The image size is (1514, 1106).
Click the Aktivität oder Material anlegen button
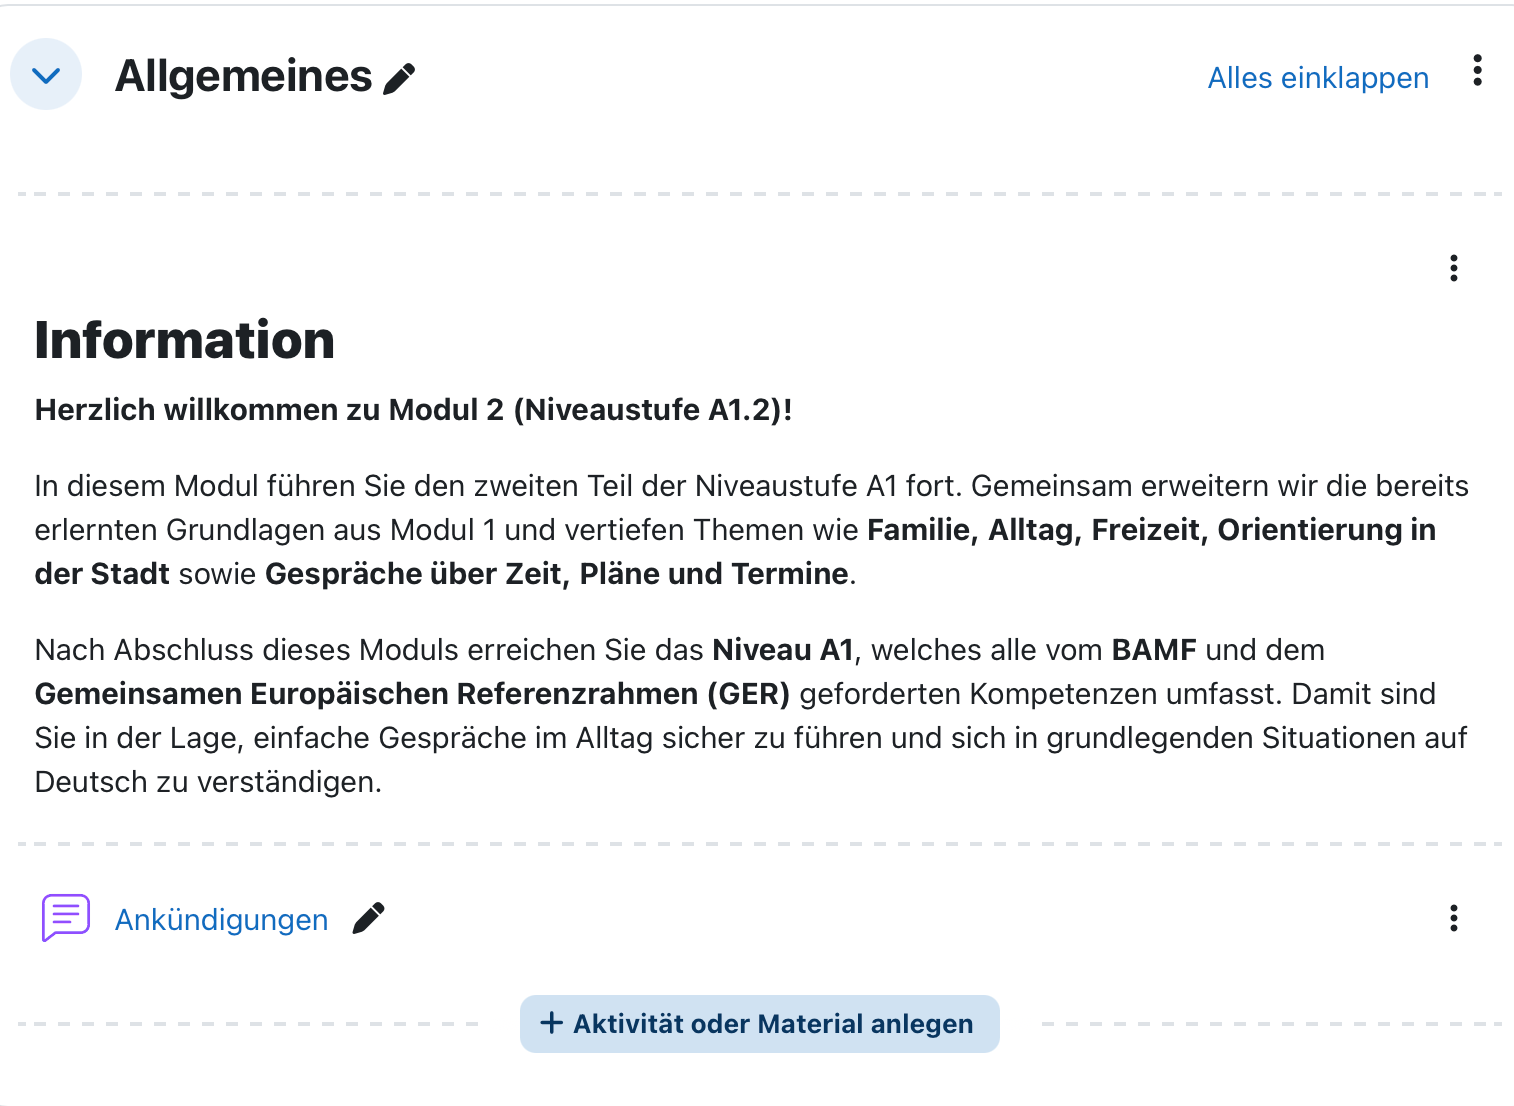(x=759, y=1023)
